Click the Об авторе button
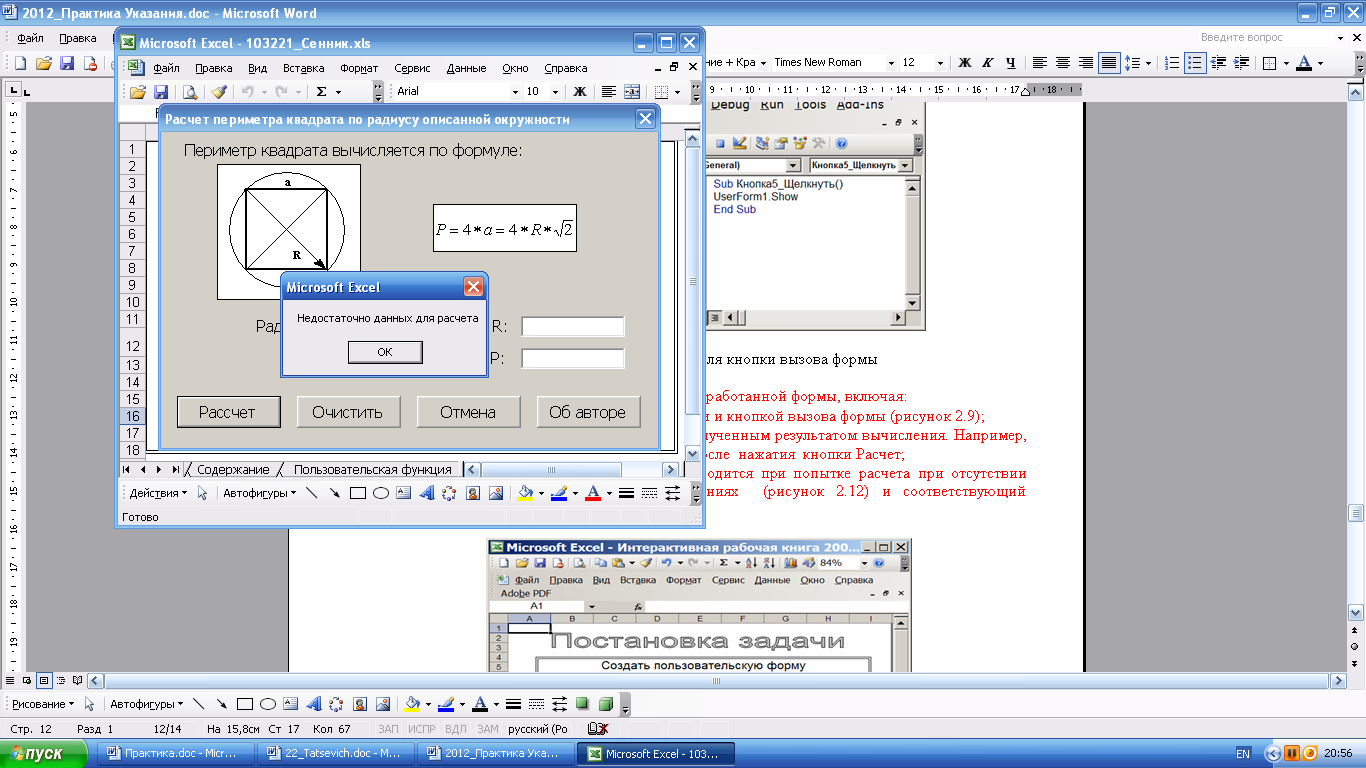1366x768 pixels. point(588,412)
